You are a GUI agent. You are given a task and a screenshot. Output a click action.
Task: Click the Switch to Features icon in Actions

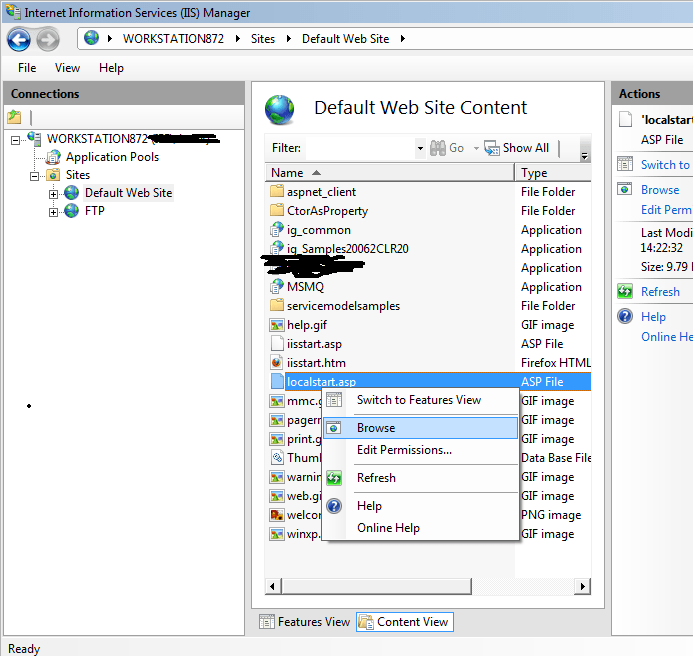(x=625, y=164)
